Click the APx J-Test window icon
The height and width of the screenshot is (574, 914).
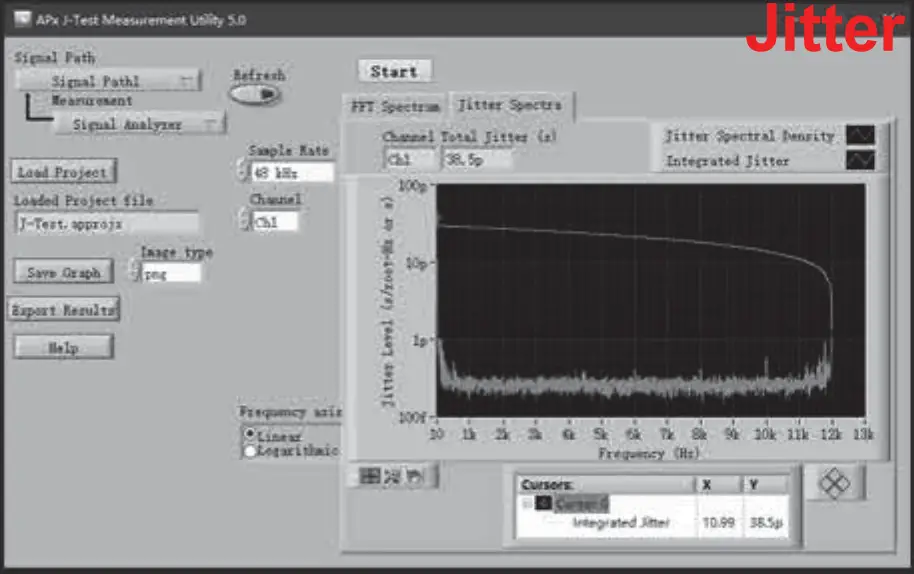tap(22, 19)
